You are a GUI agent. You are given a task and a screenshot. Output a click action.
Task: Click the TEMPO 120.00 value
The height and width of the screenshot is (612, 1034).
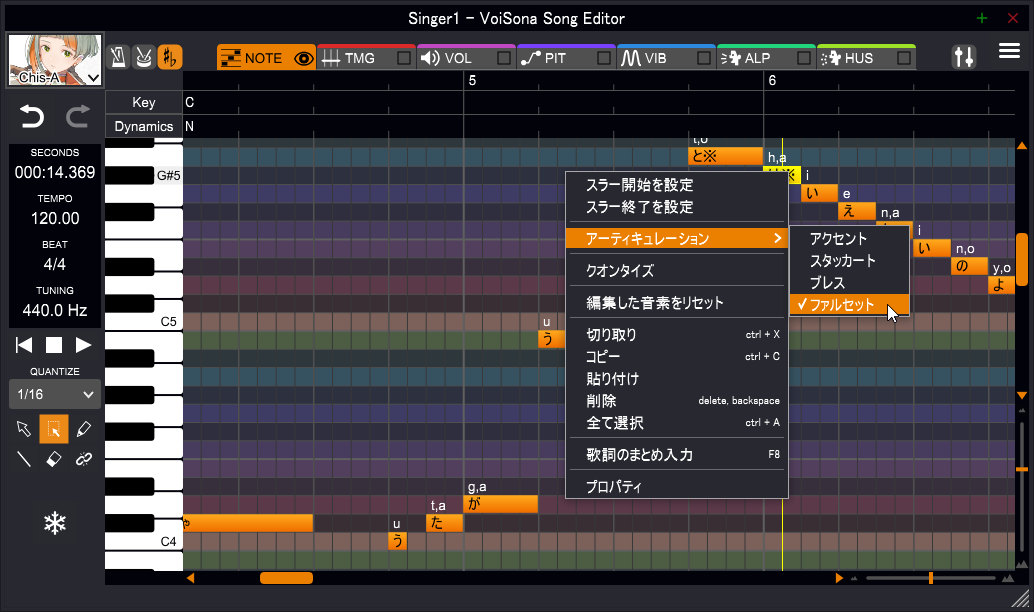pyautogui.click(x=55, y=218)
